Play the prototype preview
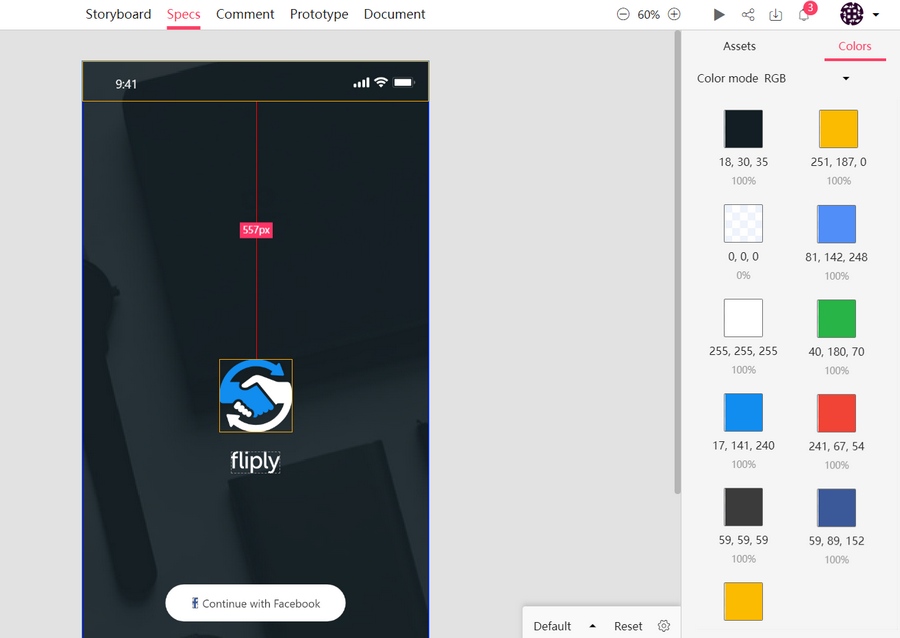The height and width of the screenshot is (638, 900). tap(719, 14)
